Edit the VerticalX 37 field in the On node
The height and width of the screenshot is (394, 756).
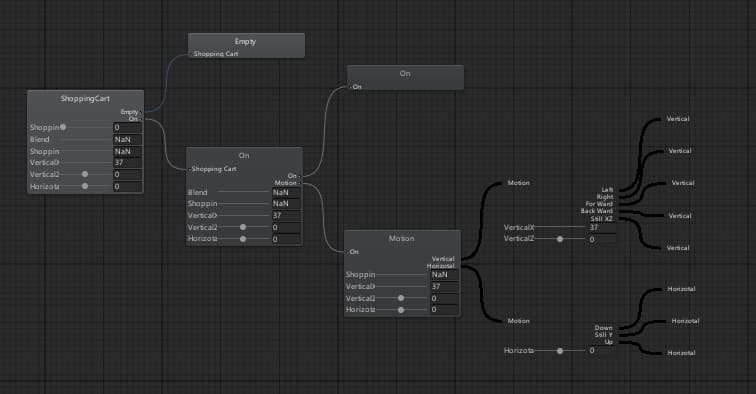pos(285,215)
